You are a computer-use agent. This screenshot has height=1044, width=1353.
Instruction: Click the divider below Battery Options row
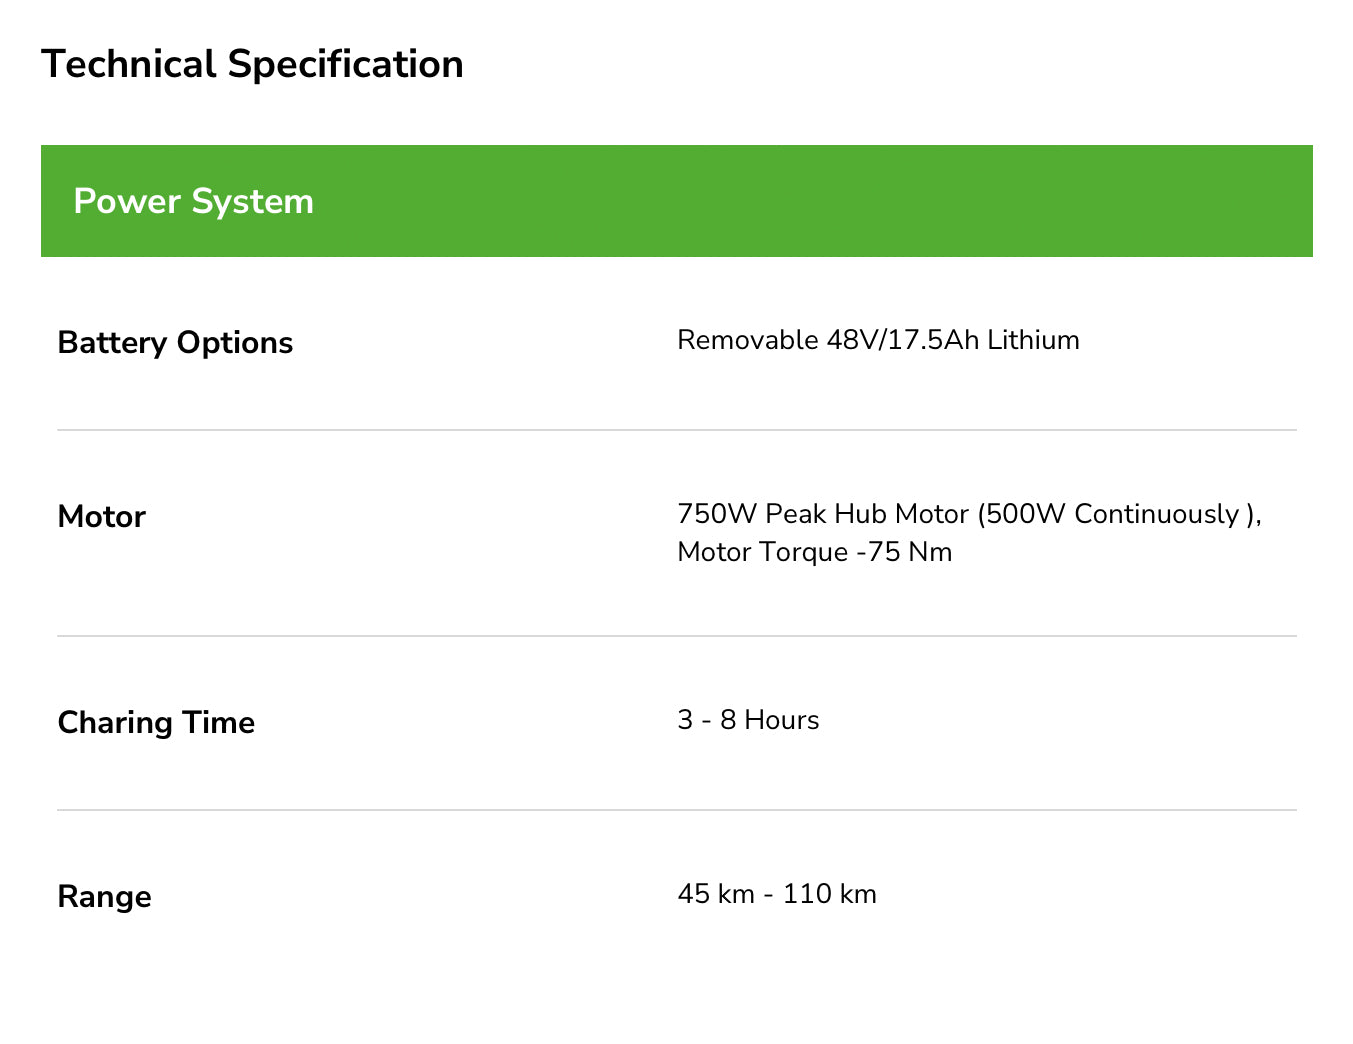(x=676, y=430)
